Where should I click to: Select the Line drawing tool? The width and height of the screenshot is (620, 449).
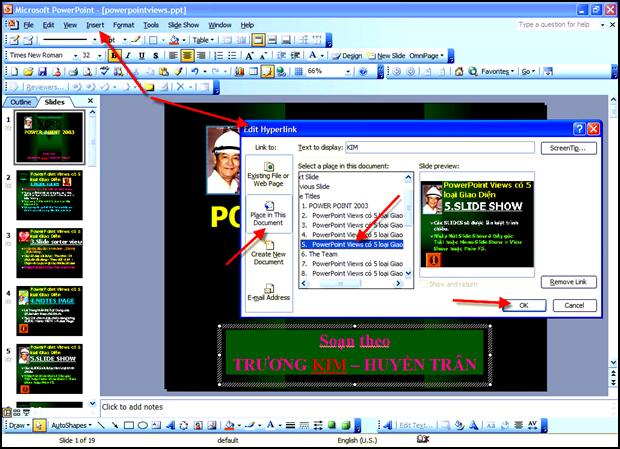pos(101,425)
